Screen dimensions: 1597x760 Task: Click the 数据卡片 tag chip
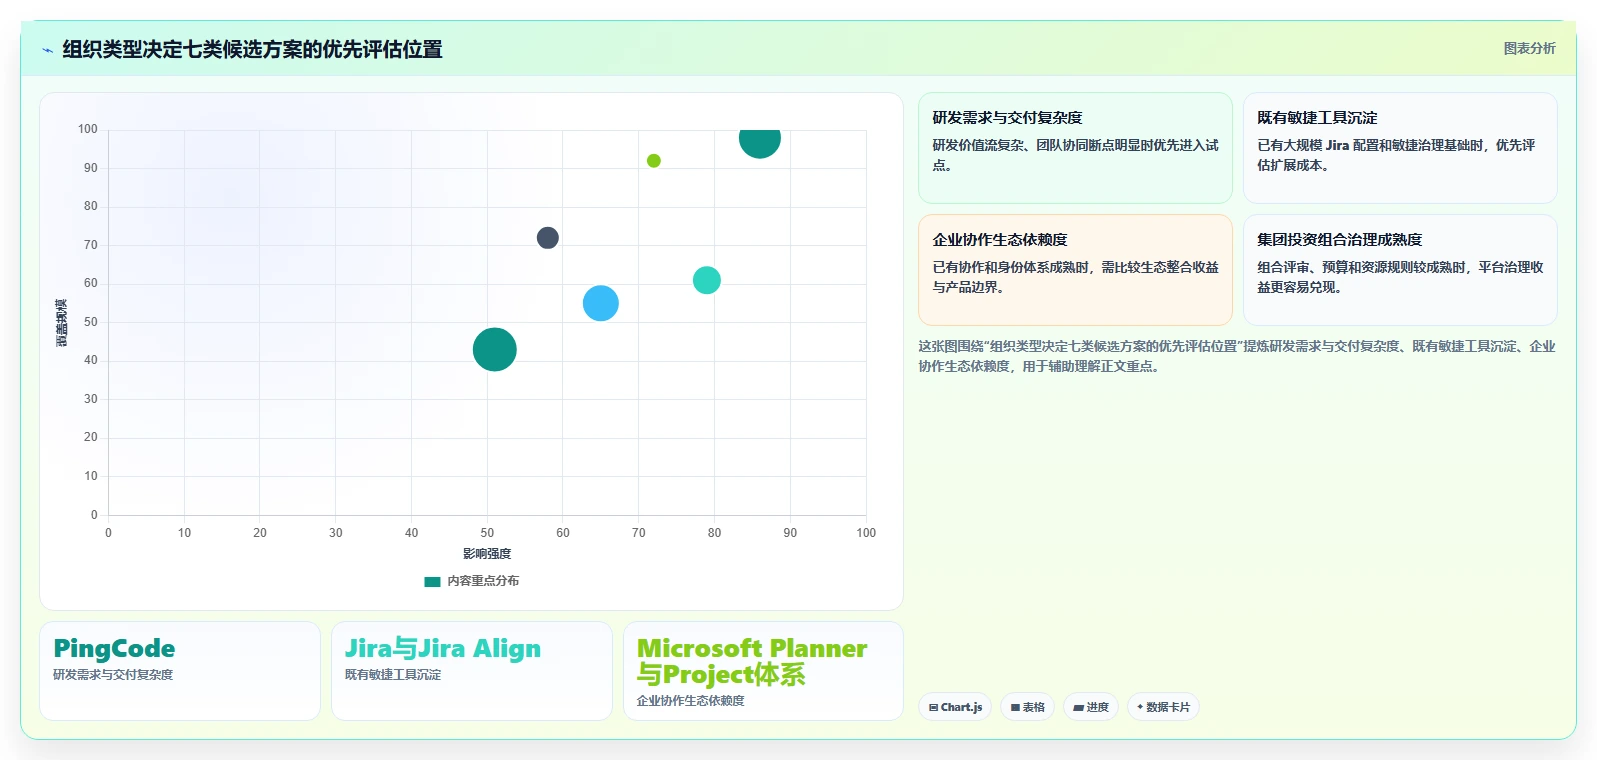click(x=1163, y=707)
